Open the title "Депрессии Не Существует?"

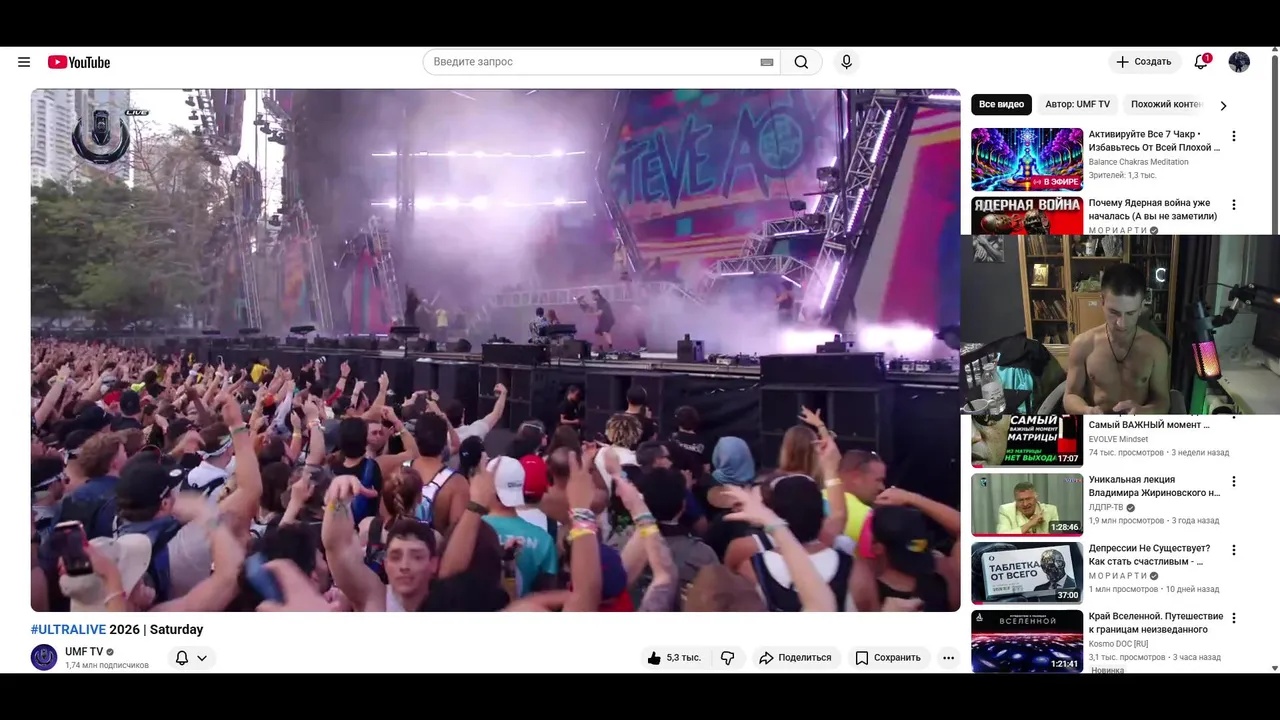coord(1149,555)
